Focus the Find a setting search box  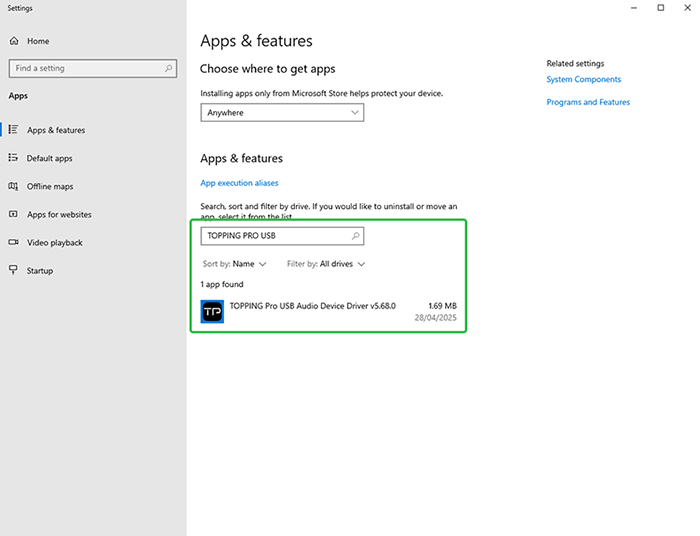pos(92,68)
